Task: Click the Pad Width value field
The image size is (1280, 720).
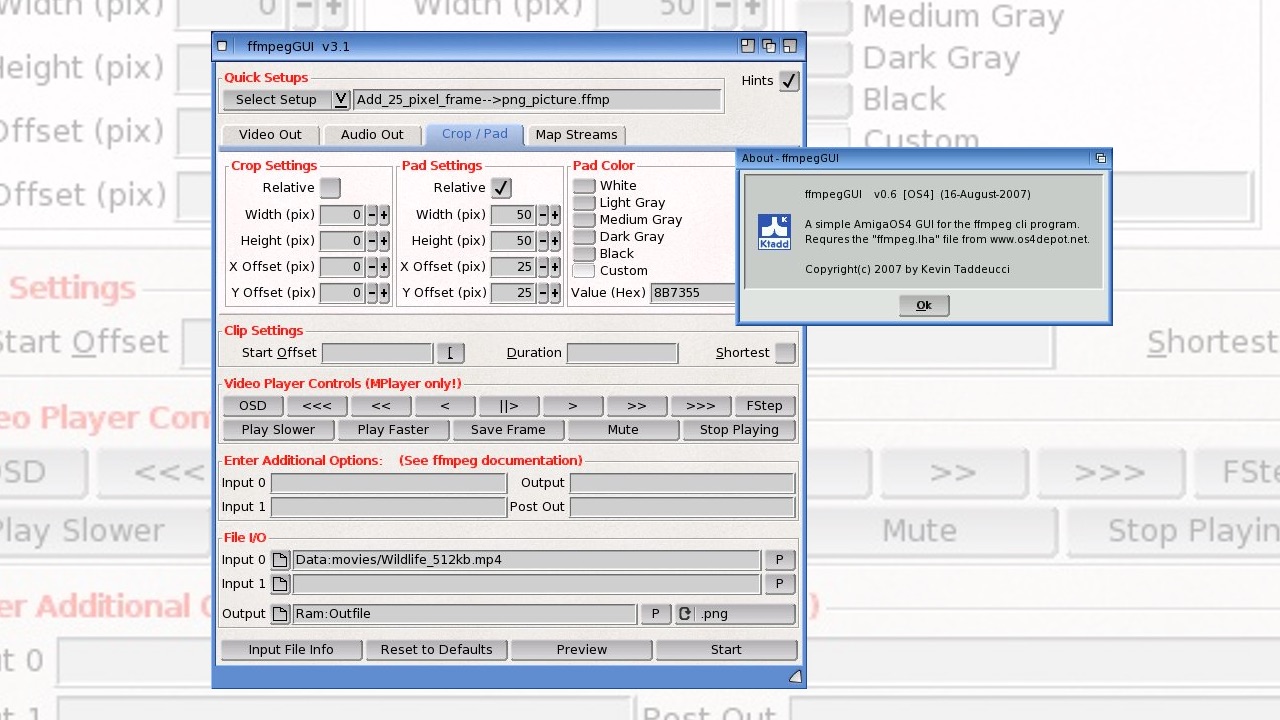Action: [x=513, y=215]
